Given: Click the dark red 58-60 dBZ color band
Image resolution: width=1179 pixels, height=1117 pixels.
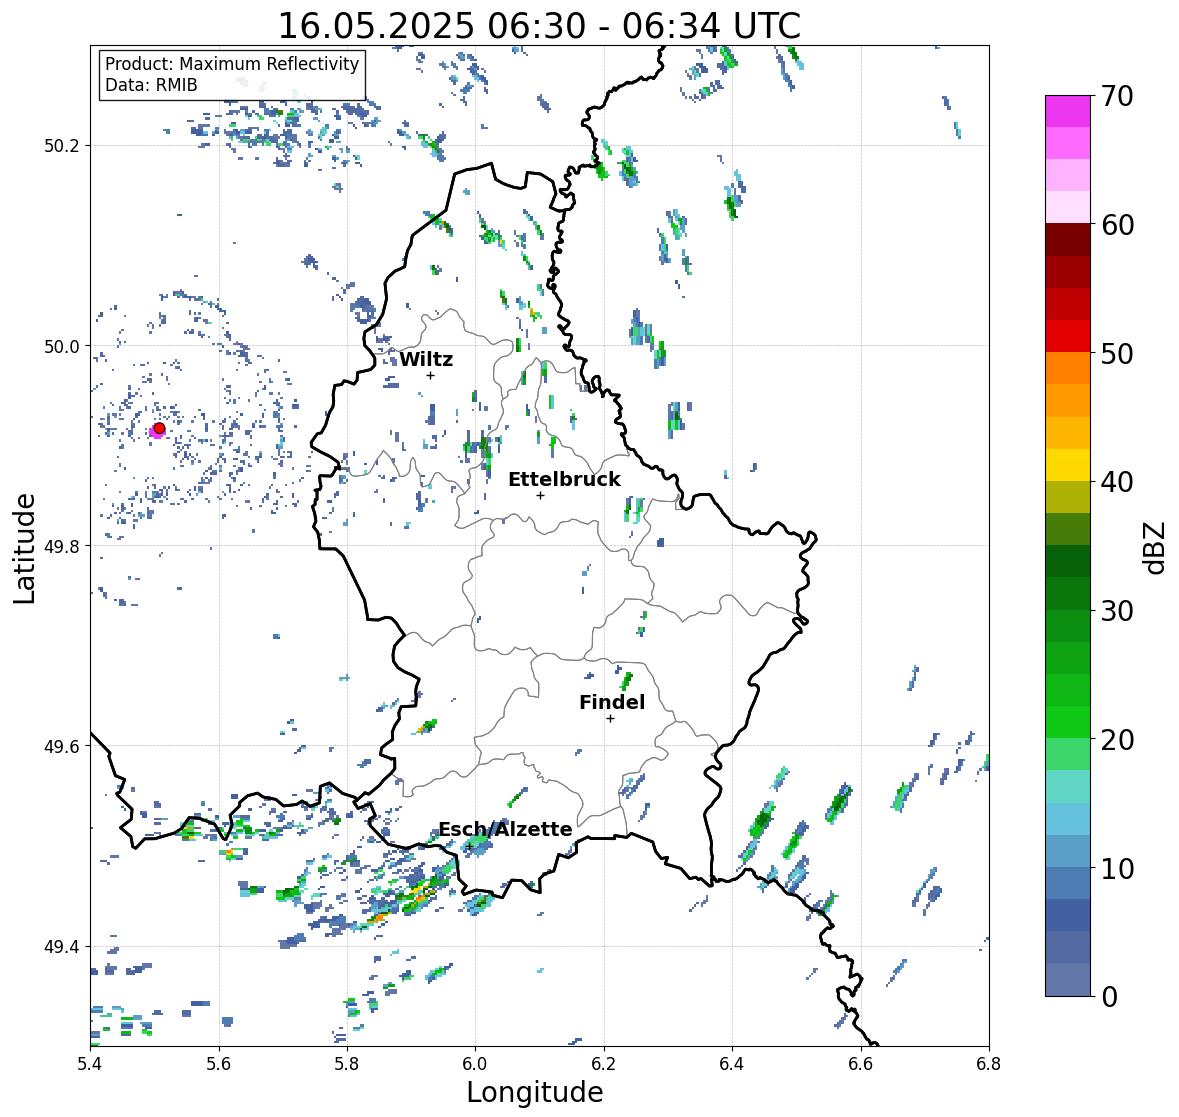Looking at the screenshot, I should [1068, 240].
